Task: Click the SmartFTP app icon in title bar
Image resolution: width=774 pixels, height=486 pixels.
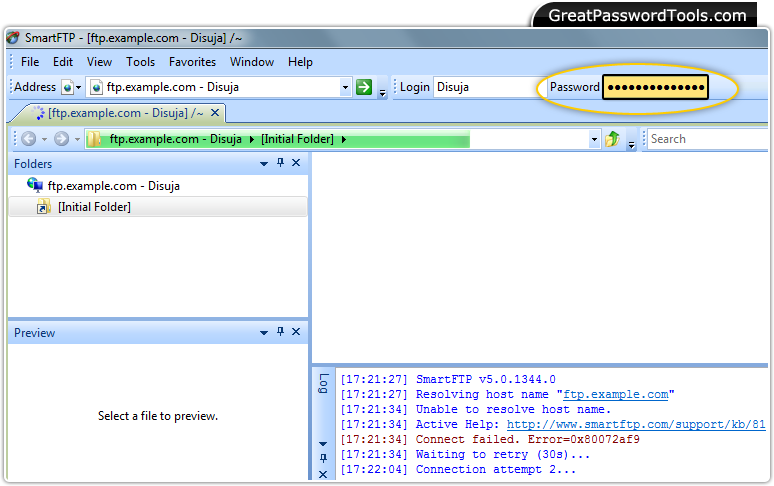Action: point(13,37)
